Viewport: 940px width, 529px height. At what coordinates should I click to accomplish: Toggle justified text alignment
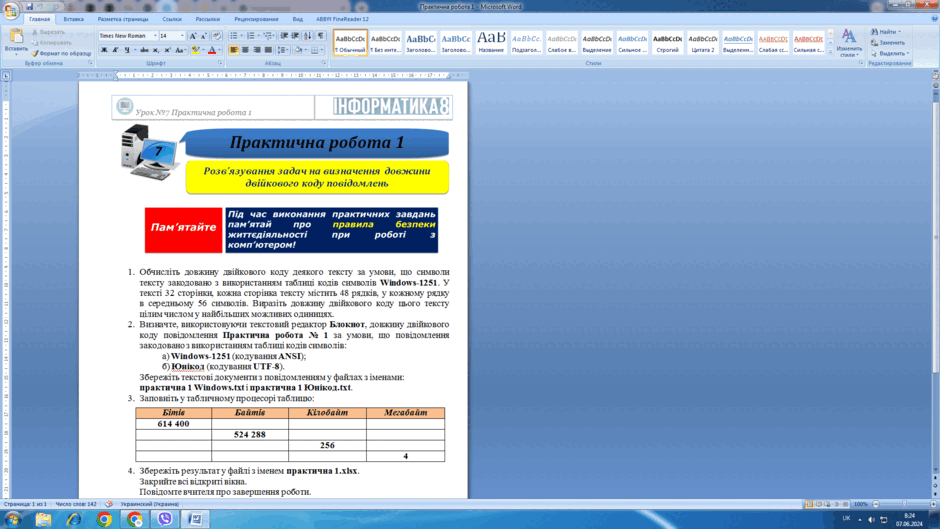pos(268,50)
